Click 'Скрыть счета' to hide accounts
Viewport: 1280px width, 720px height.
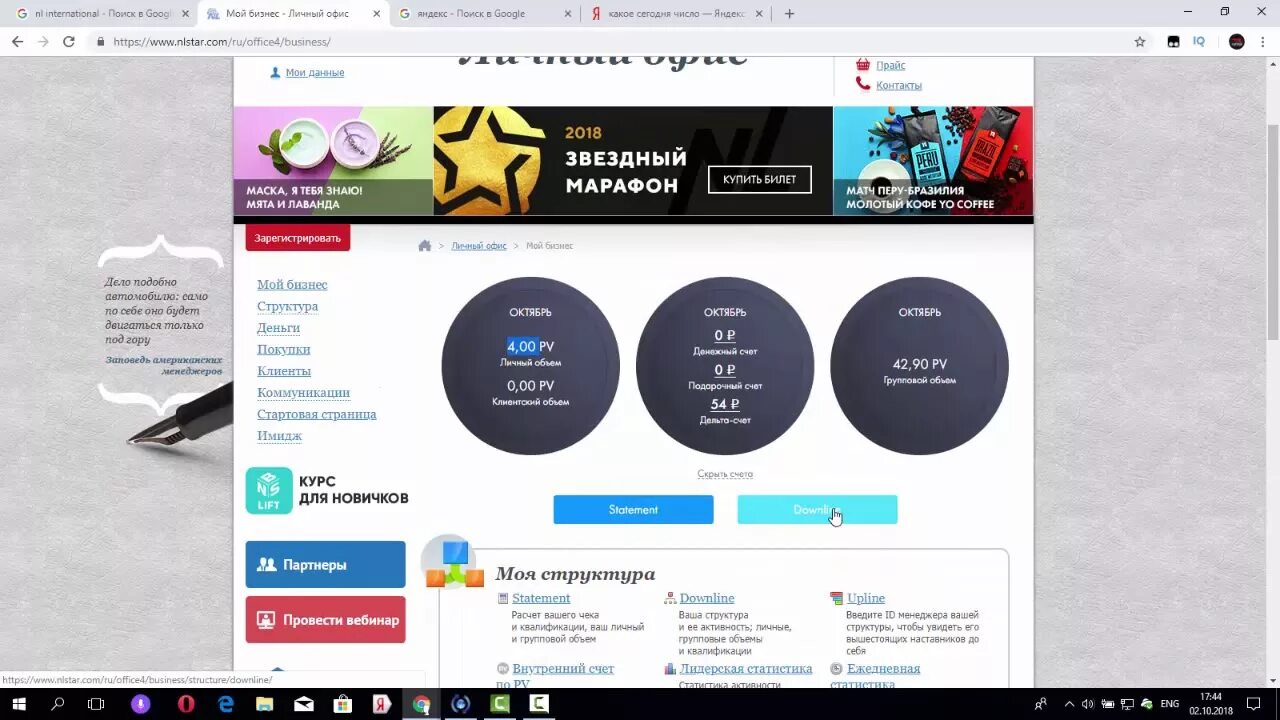click(x=725, y=474)
